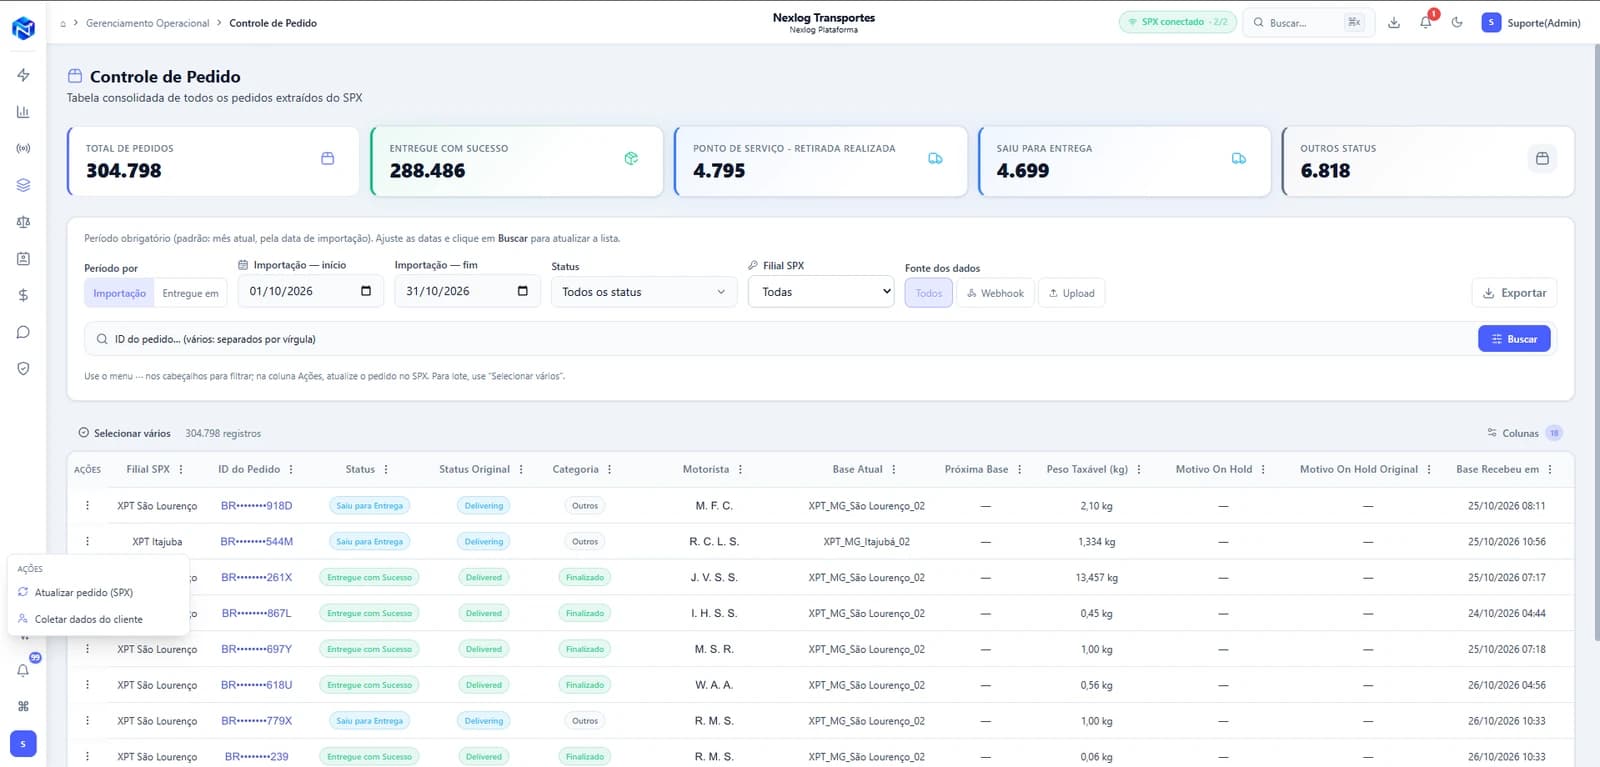Click SPX conectado status badge
The width and height of the screenshot is (1600, 767).
[x=1177, y=22]
